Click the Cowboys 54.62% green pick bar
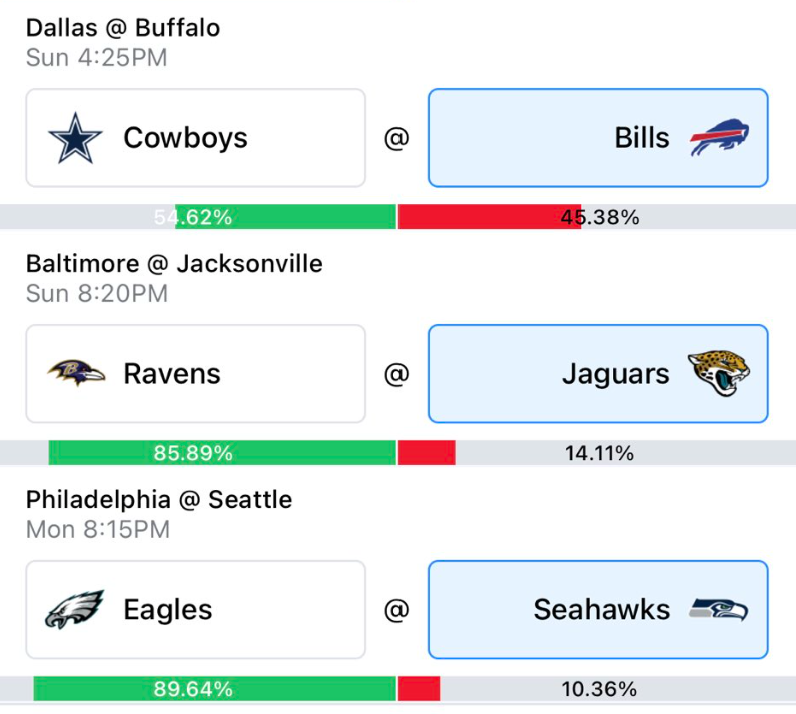Image resolution: width=796 pixels, height=714 pixels. [286, 217]
